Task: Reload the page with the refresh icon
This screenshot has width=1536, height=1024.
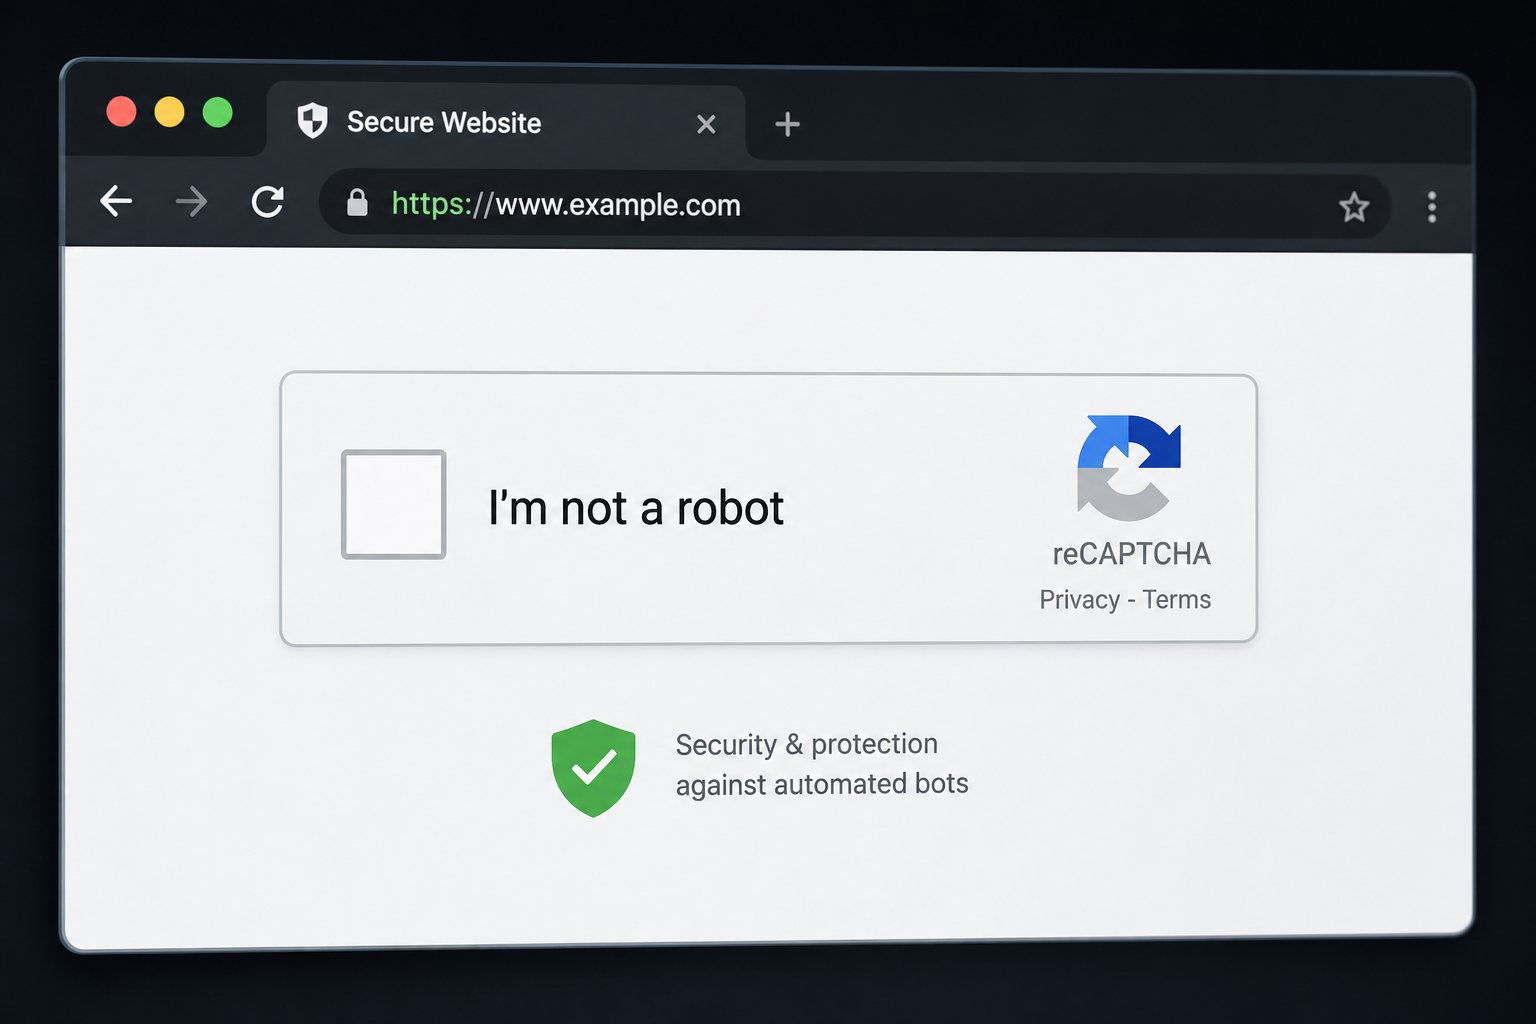Action: (268, 202)
